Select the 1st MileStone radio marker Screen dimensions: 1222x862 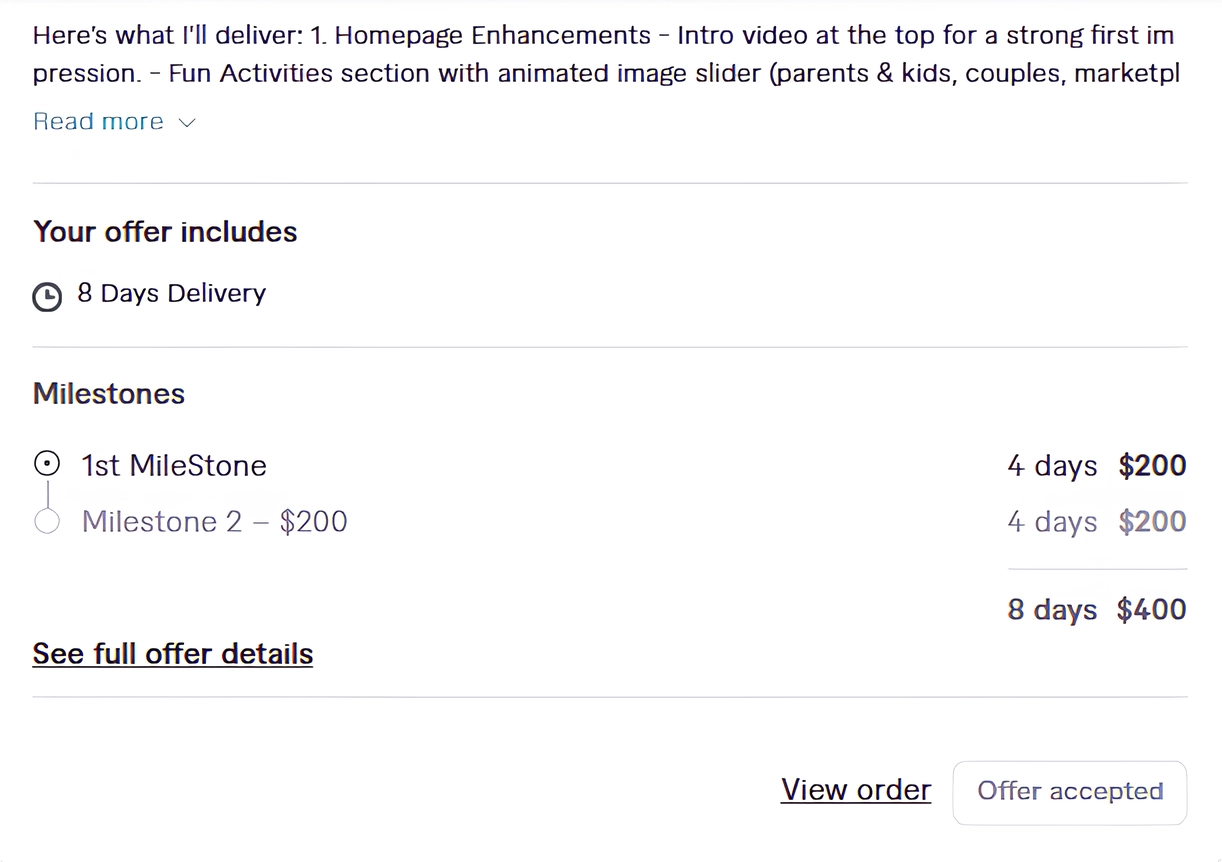[46, 464]
